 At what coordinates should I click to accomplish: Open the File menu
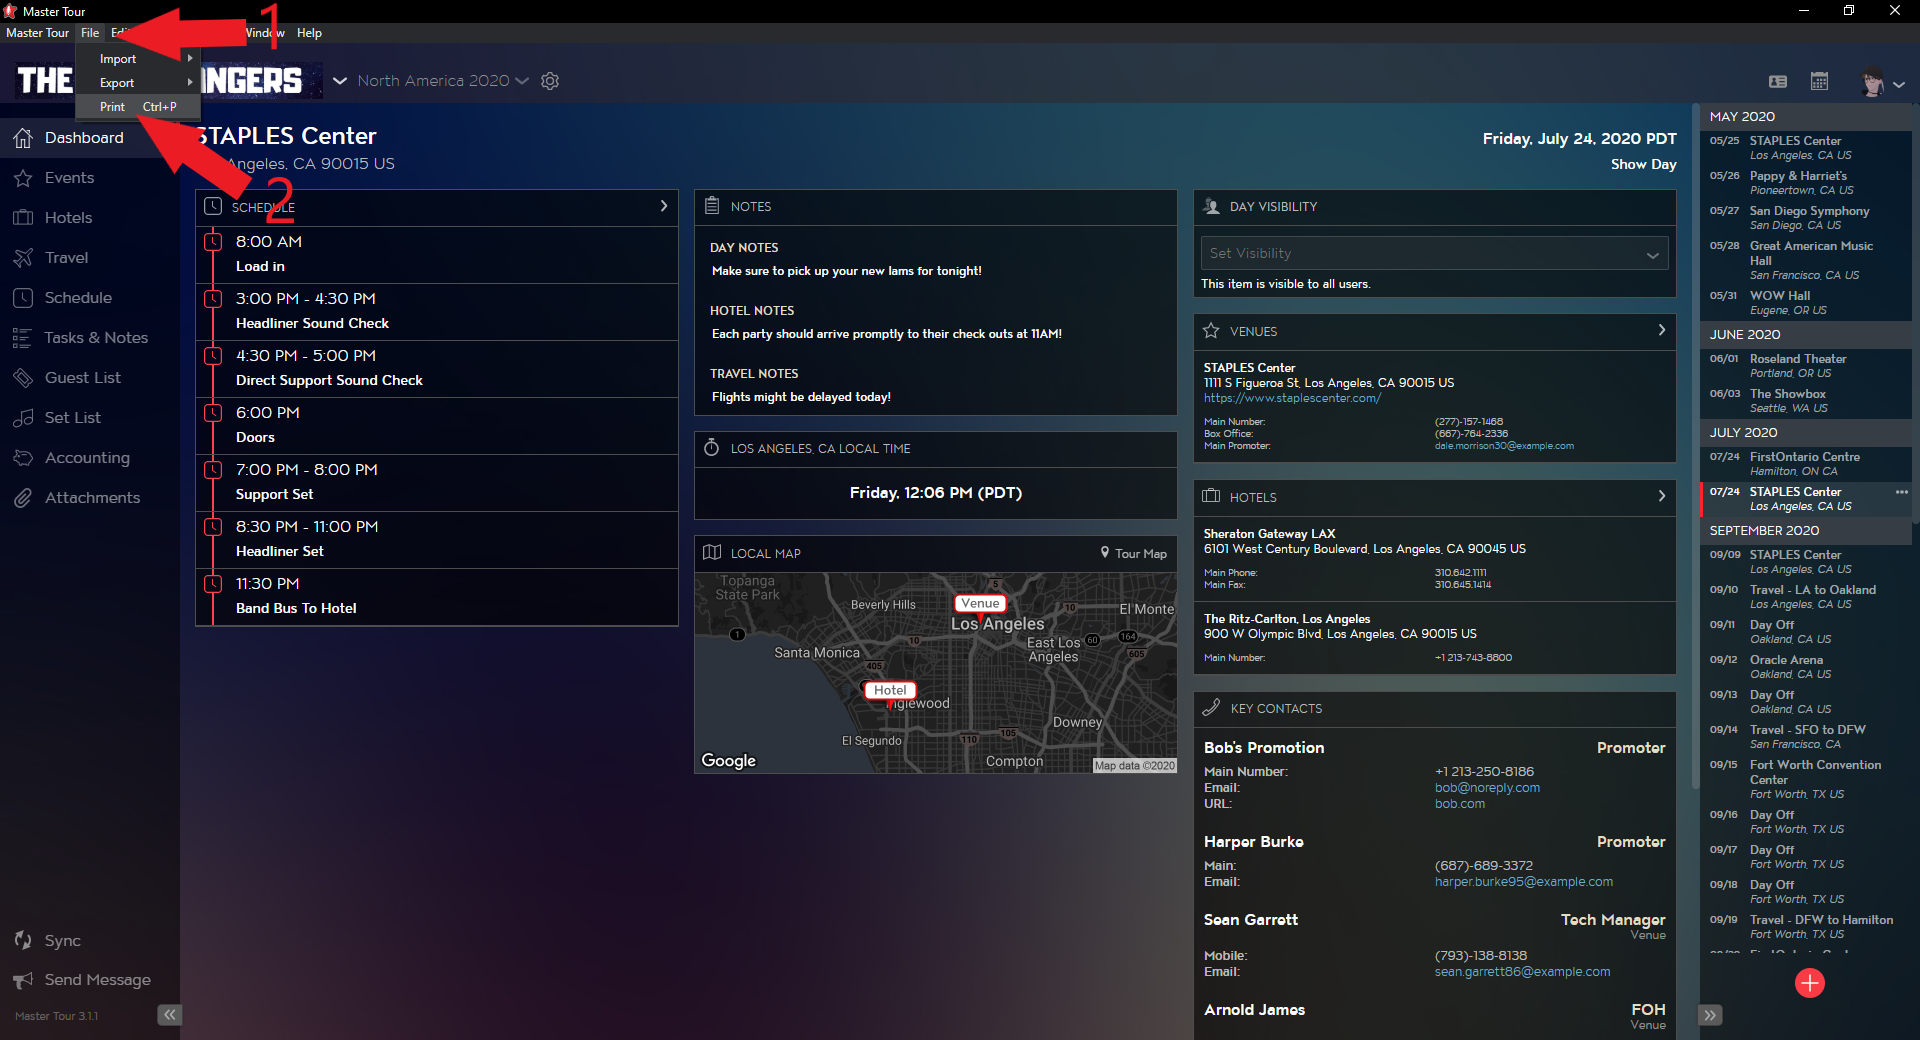[90, 33]
